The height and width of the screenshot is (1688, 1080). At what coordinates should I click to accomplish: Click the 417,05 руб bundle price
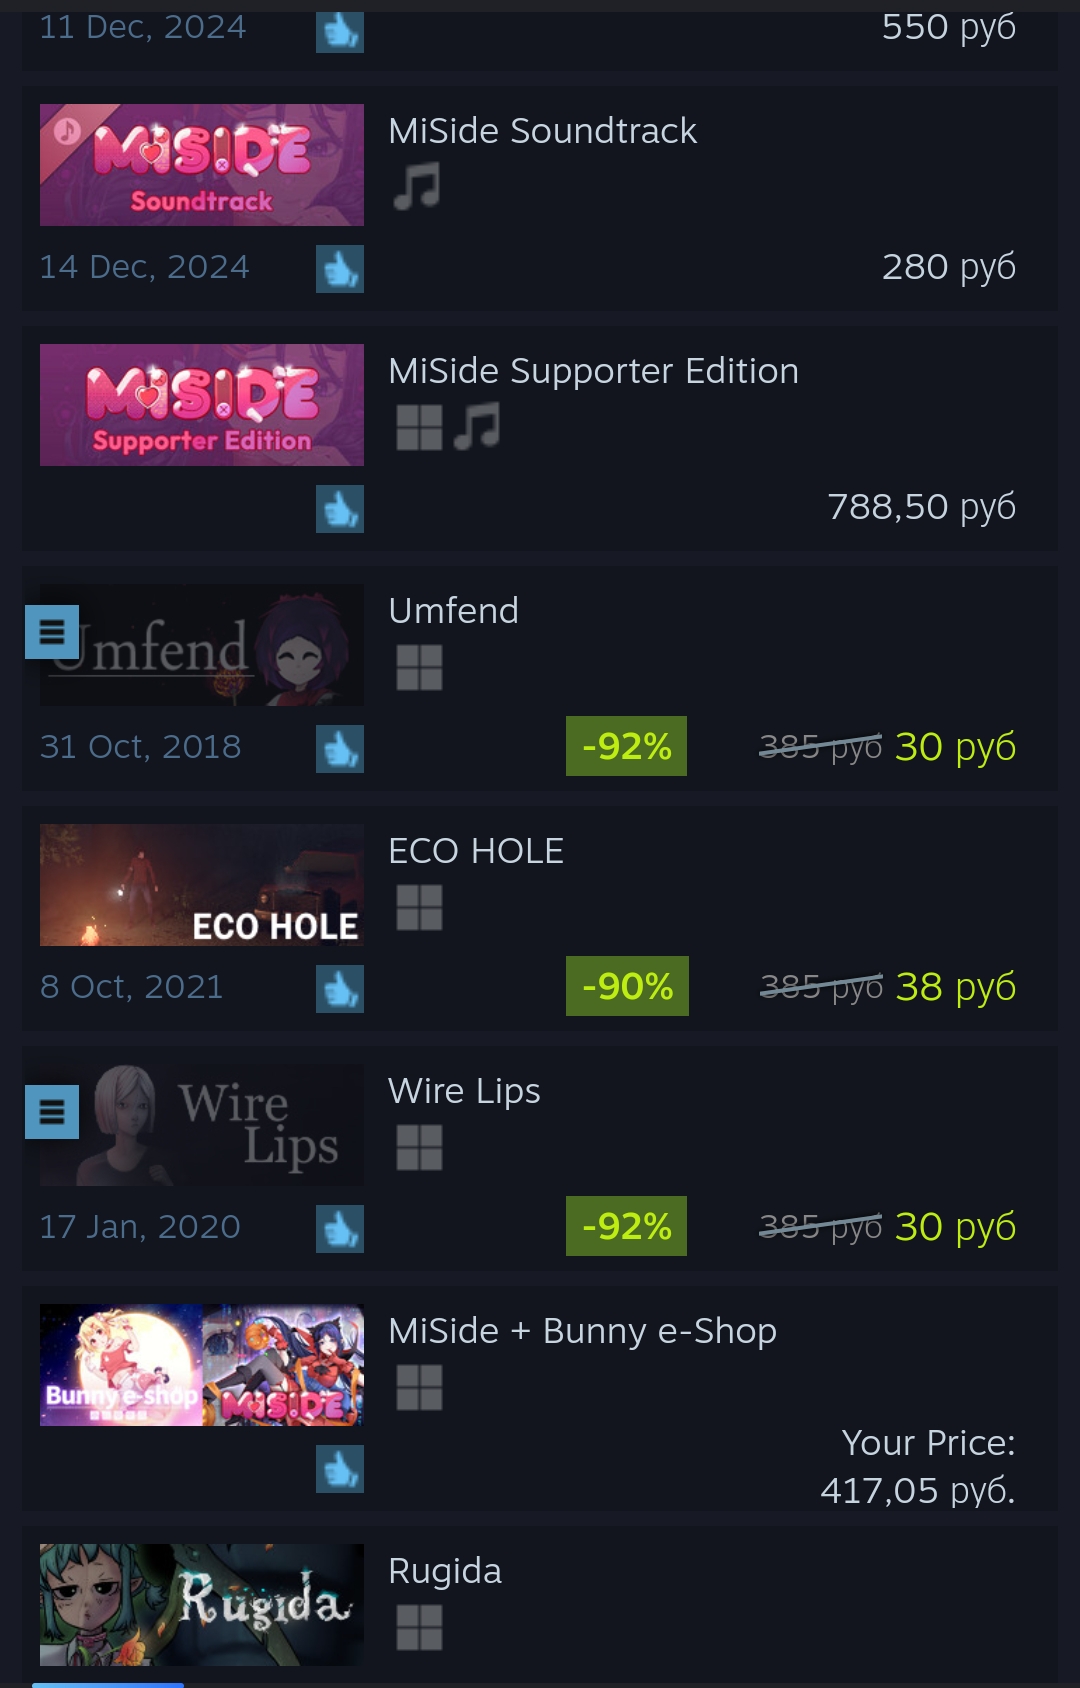click(917, 1491)
